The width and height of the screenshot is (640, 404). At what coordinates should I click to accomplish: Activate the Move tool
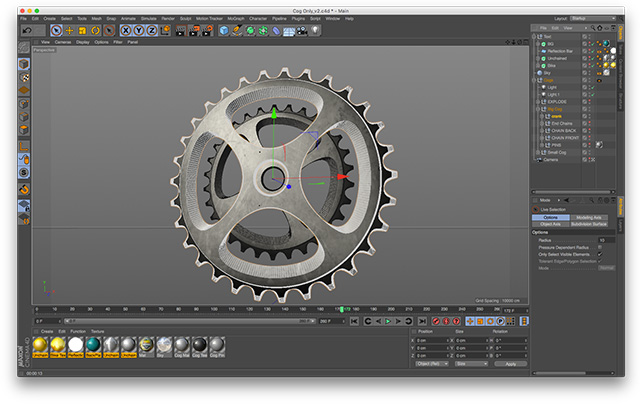pos(70,30)
